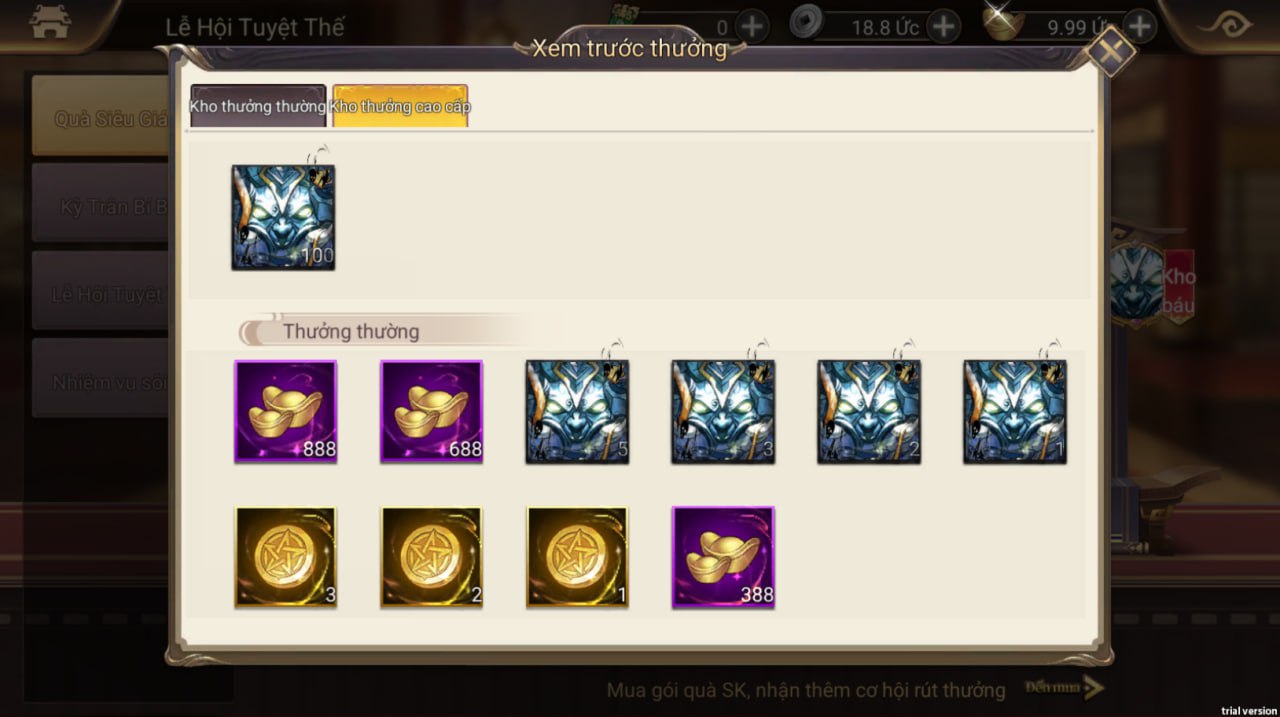Select the 888 gold ingot reward

(x=286, y=412)
